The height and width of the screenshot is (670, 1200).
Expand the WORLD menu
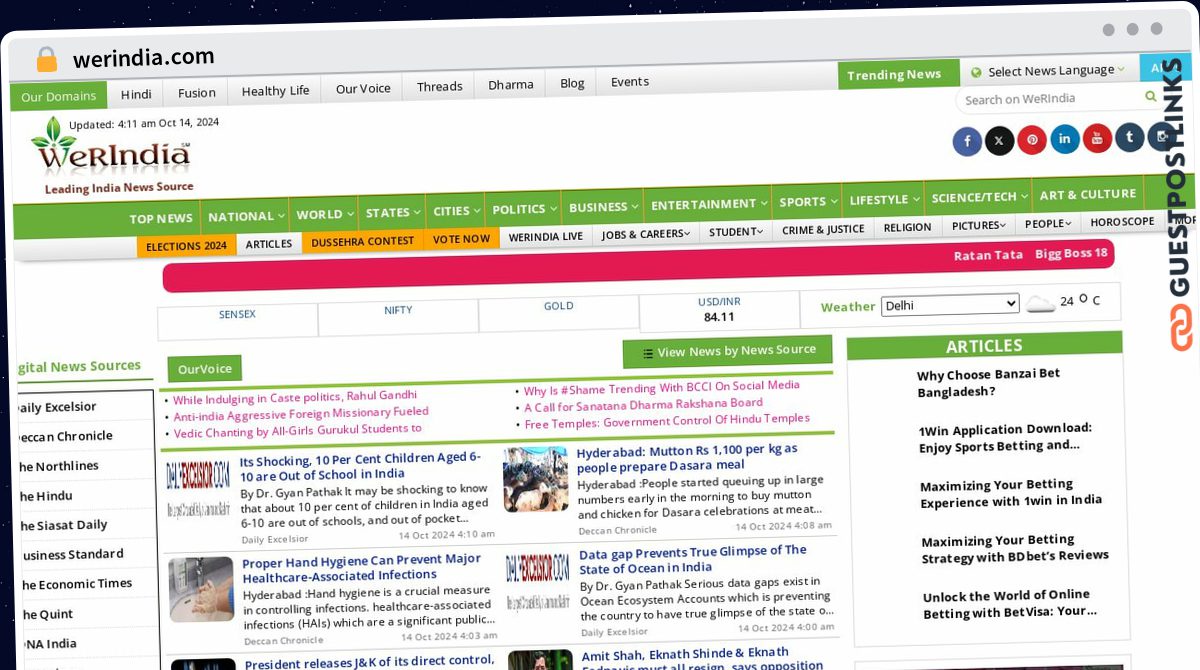click(325, 214)
